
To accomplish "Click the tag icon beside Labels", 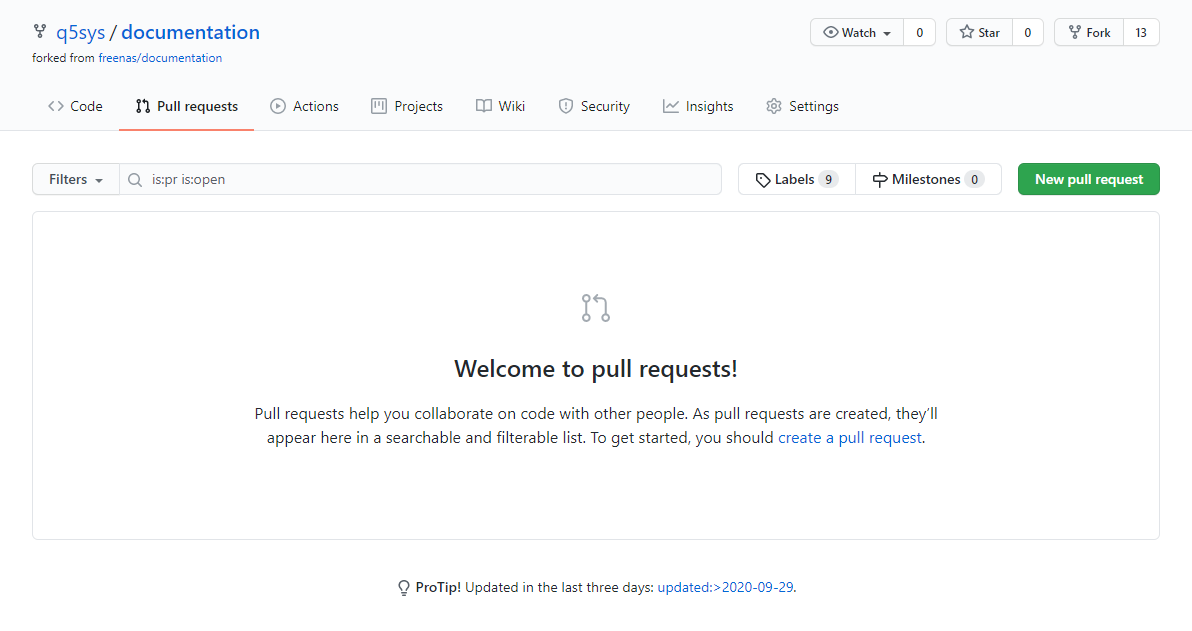I will pyautogui.click(x=763, y=180).
